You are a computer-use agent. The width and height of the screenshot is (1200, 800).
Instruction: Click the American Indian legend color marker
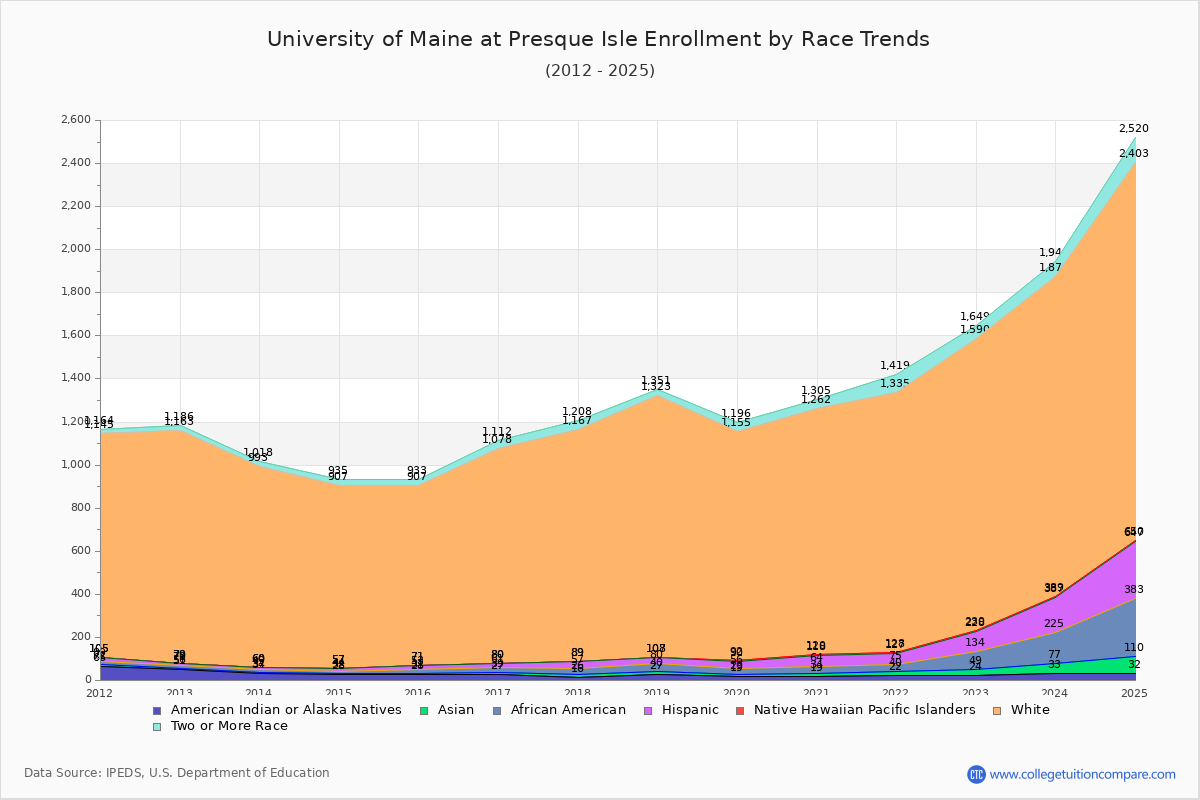coord(158,710)
